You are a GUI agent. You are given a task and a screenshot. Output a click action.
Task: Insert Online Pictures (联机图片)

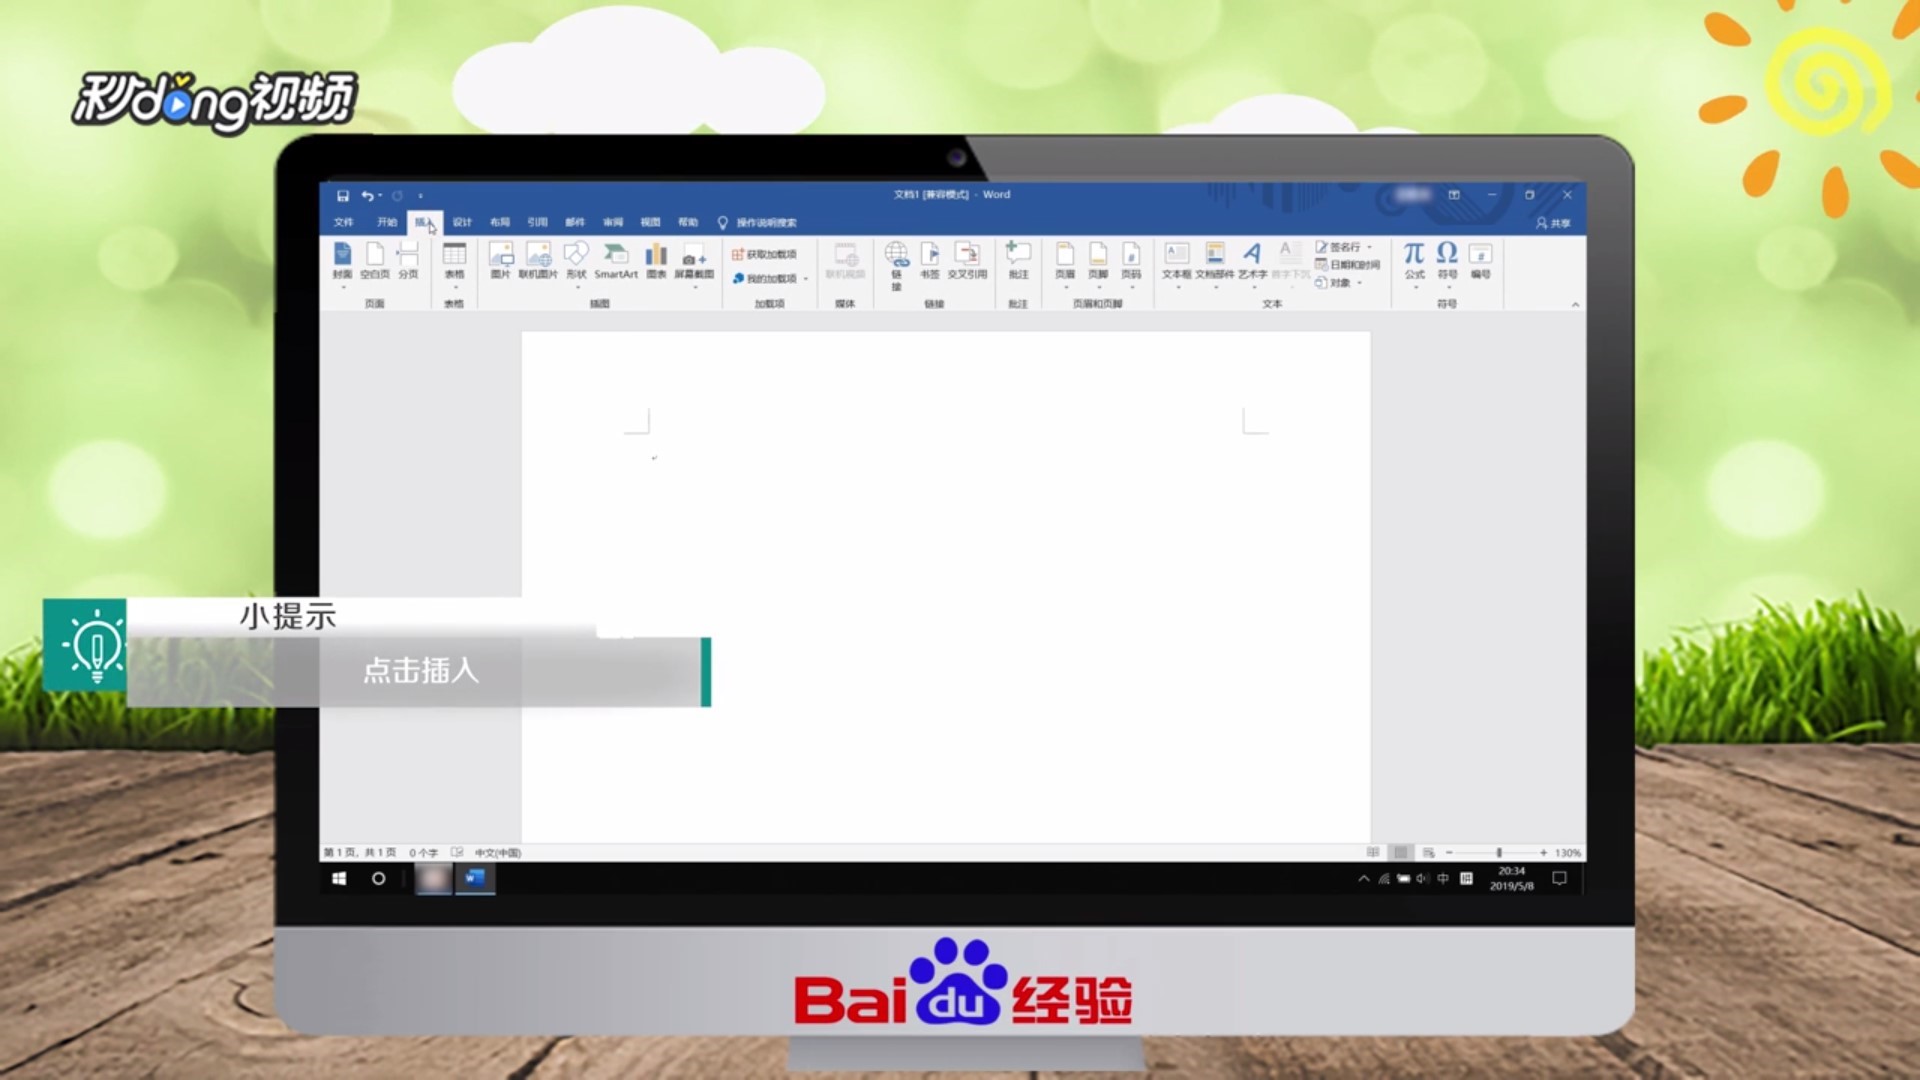coord(538,260)
